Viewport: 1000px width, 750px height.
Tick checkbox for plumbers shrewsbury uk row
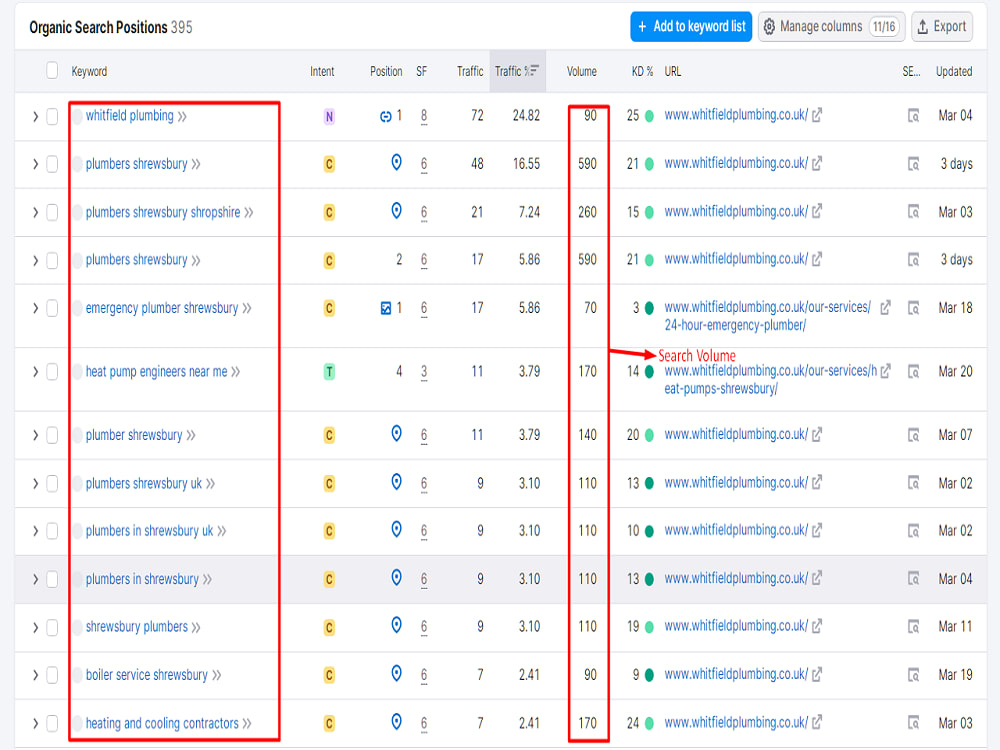(52, 483)
